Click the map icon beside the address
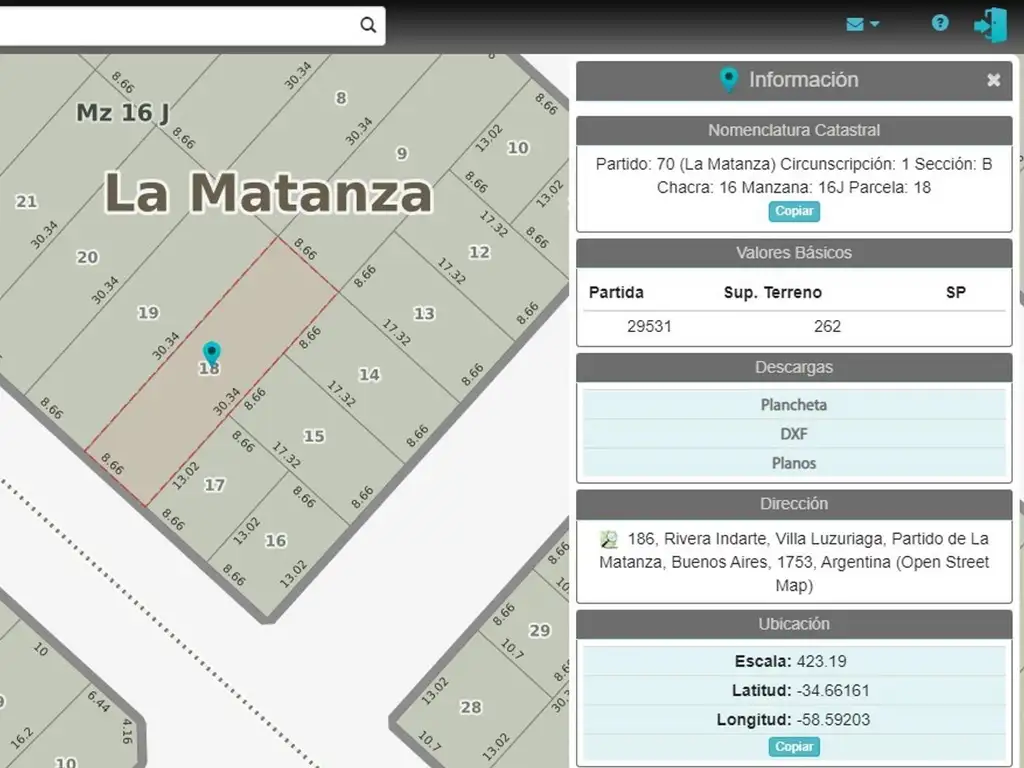1024x768 pixels. click(609, 539)
